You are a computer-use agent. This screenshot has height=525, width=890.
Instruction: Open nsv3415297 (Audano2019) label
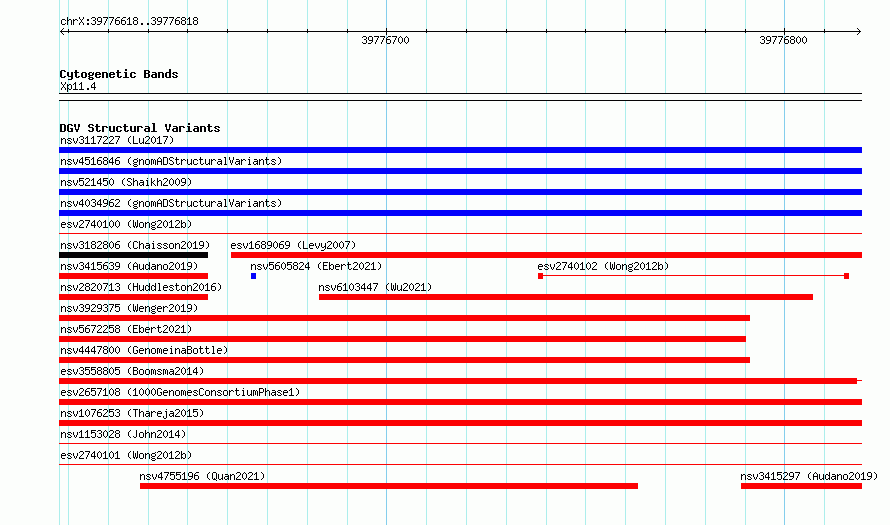click(809, 476)
